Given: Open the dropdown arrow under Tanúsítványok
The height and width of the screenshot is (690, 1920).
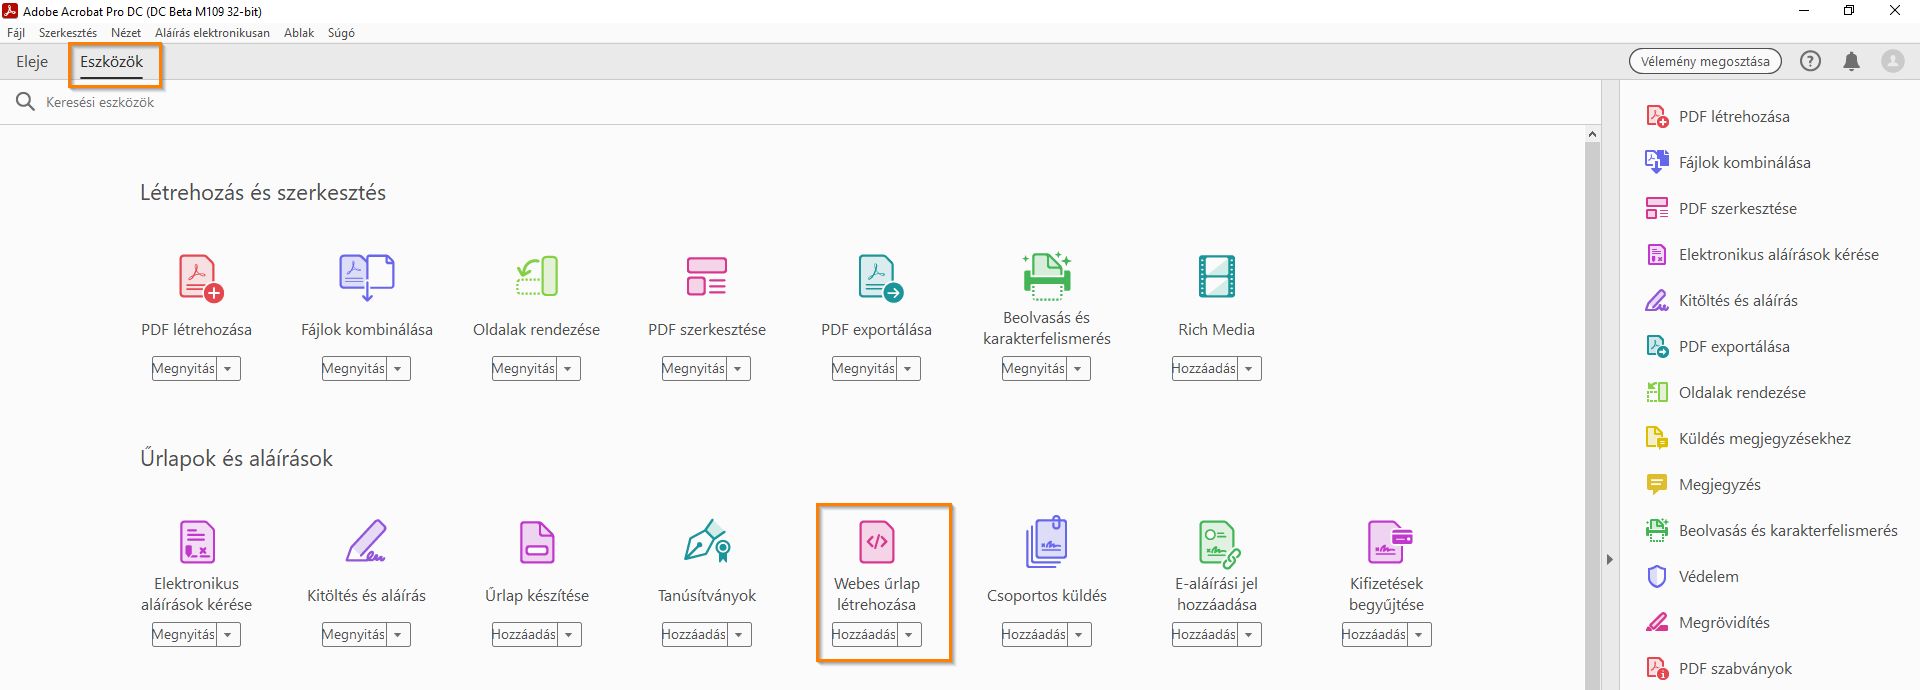Looking at the screenshot, I should [x=739, y=635].
